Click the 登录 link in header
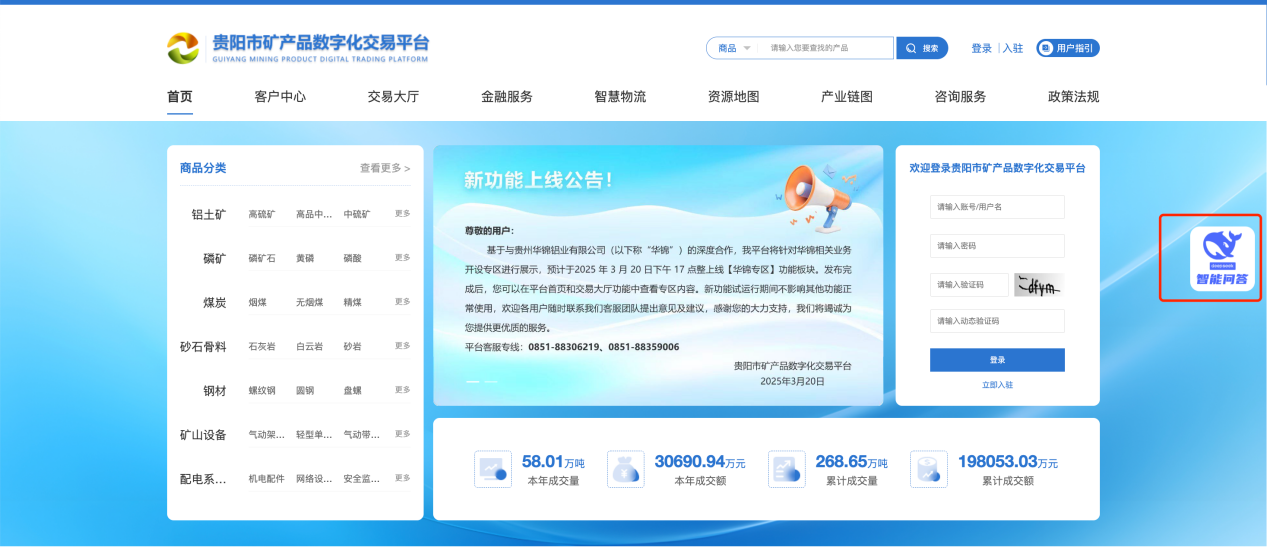 point(981,48)
